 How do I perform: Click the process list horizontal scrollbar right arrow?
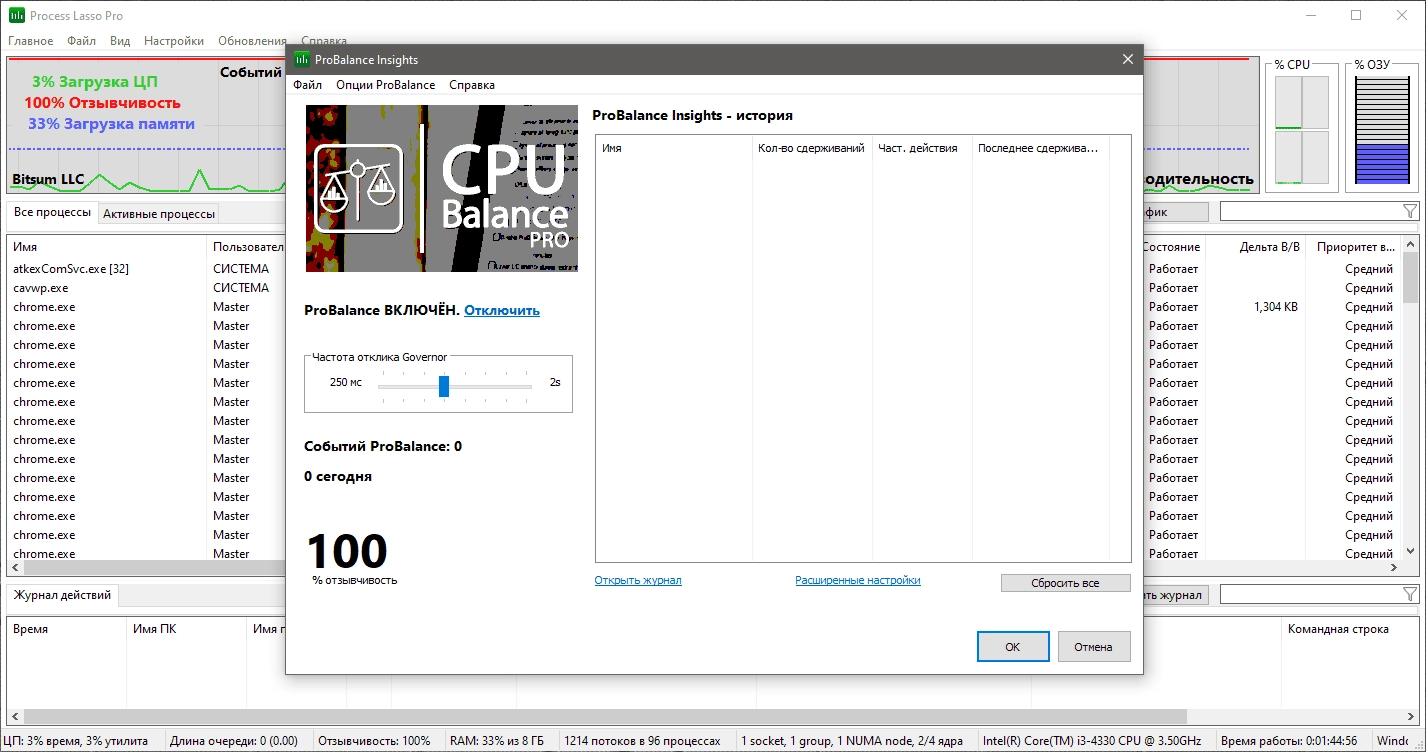pyautogui.click(x=1393, y=567)
